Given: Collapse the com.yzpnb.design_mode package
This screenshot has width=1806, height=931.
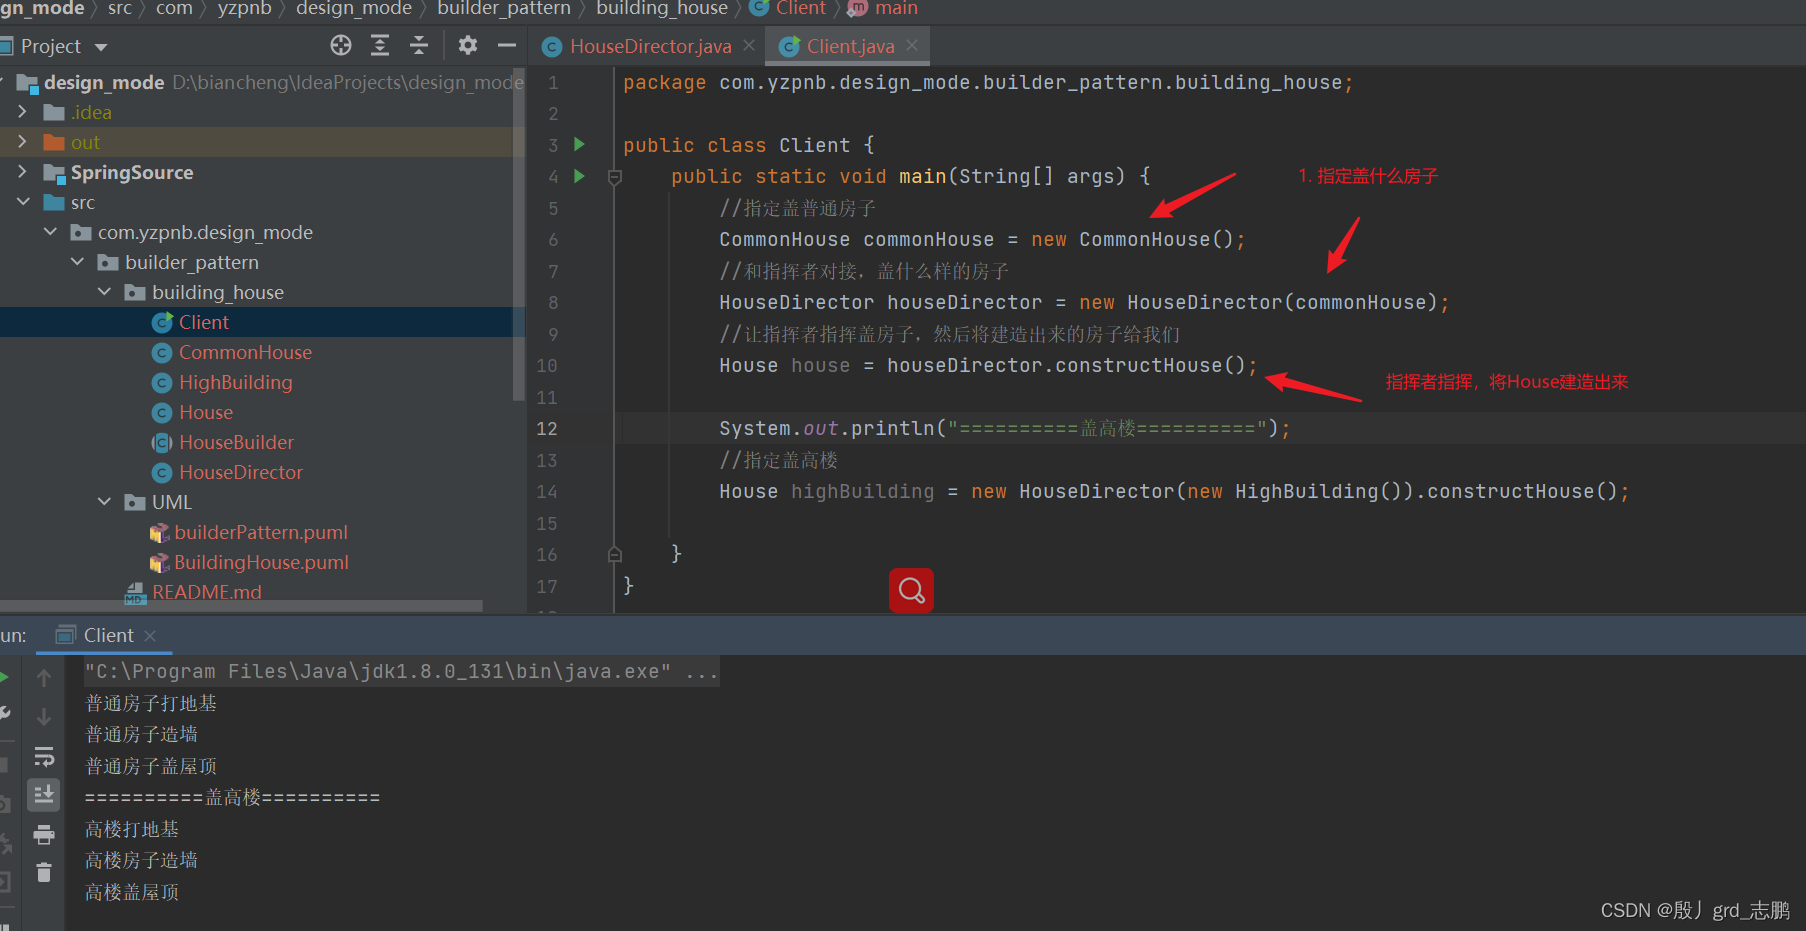Looking at the screenshot, I should coord(50,232).
